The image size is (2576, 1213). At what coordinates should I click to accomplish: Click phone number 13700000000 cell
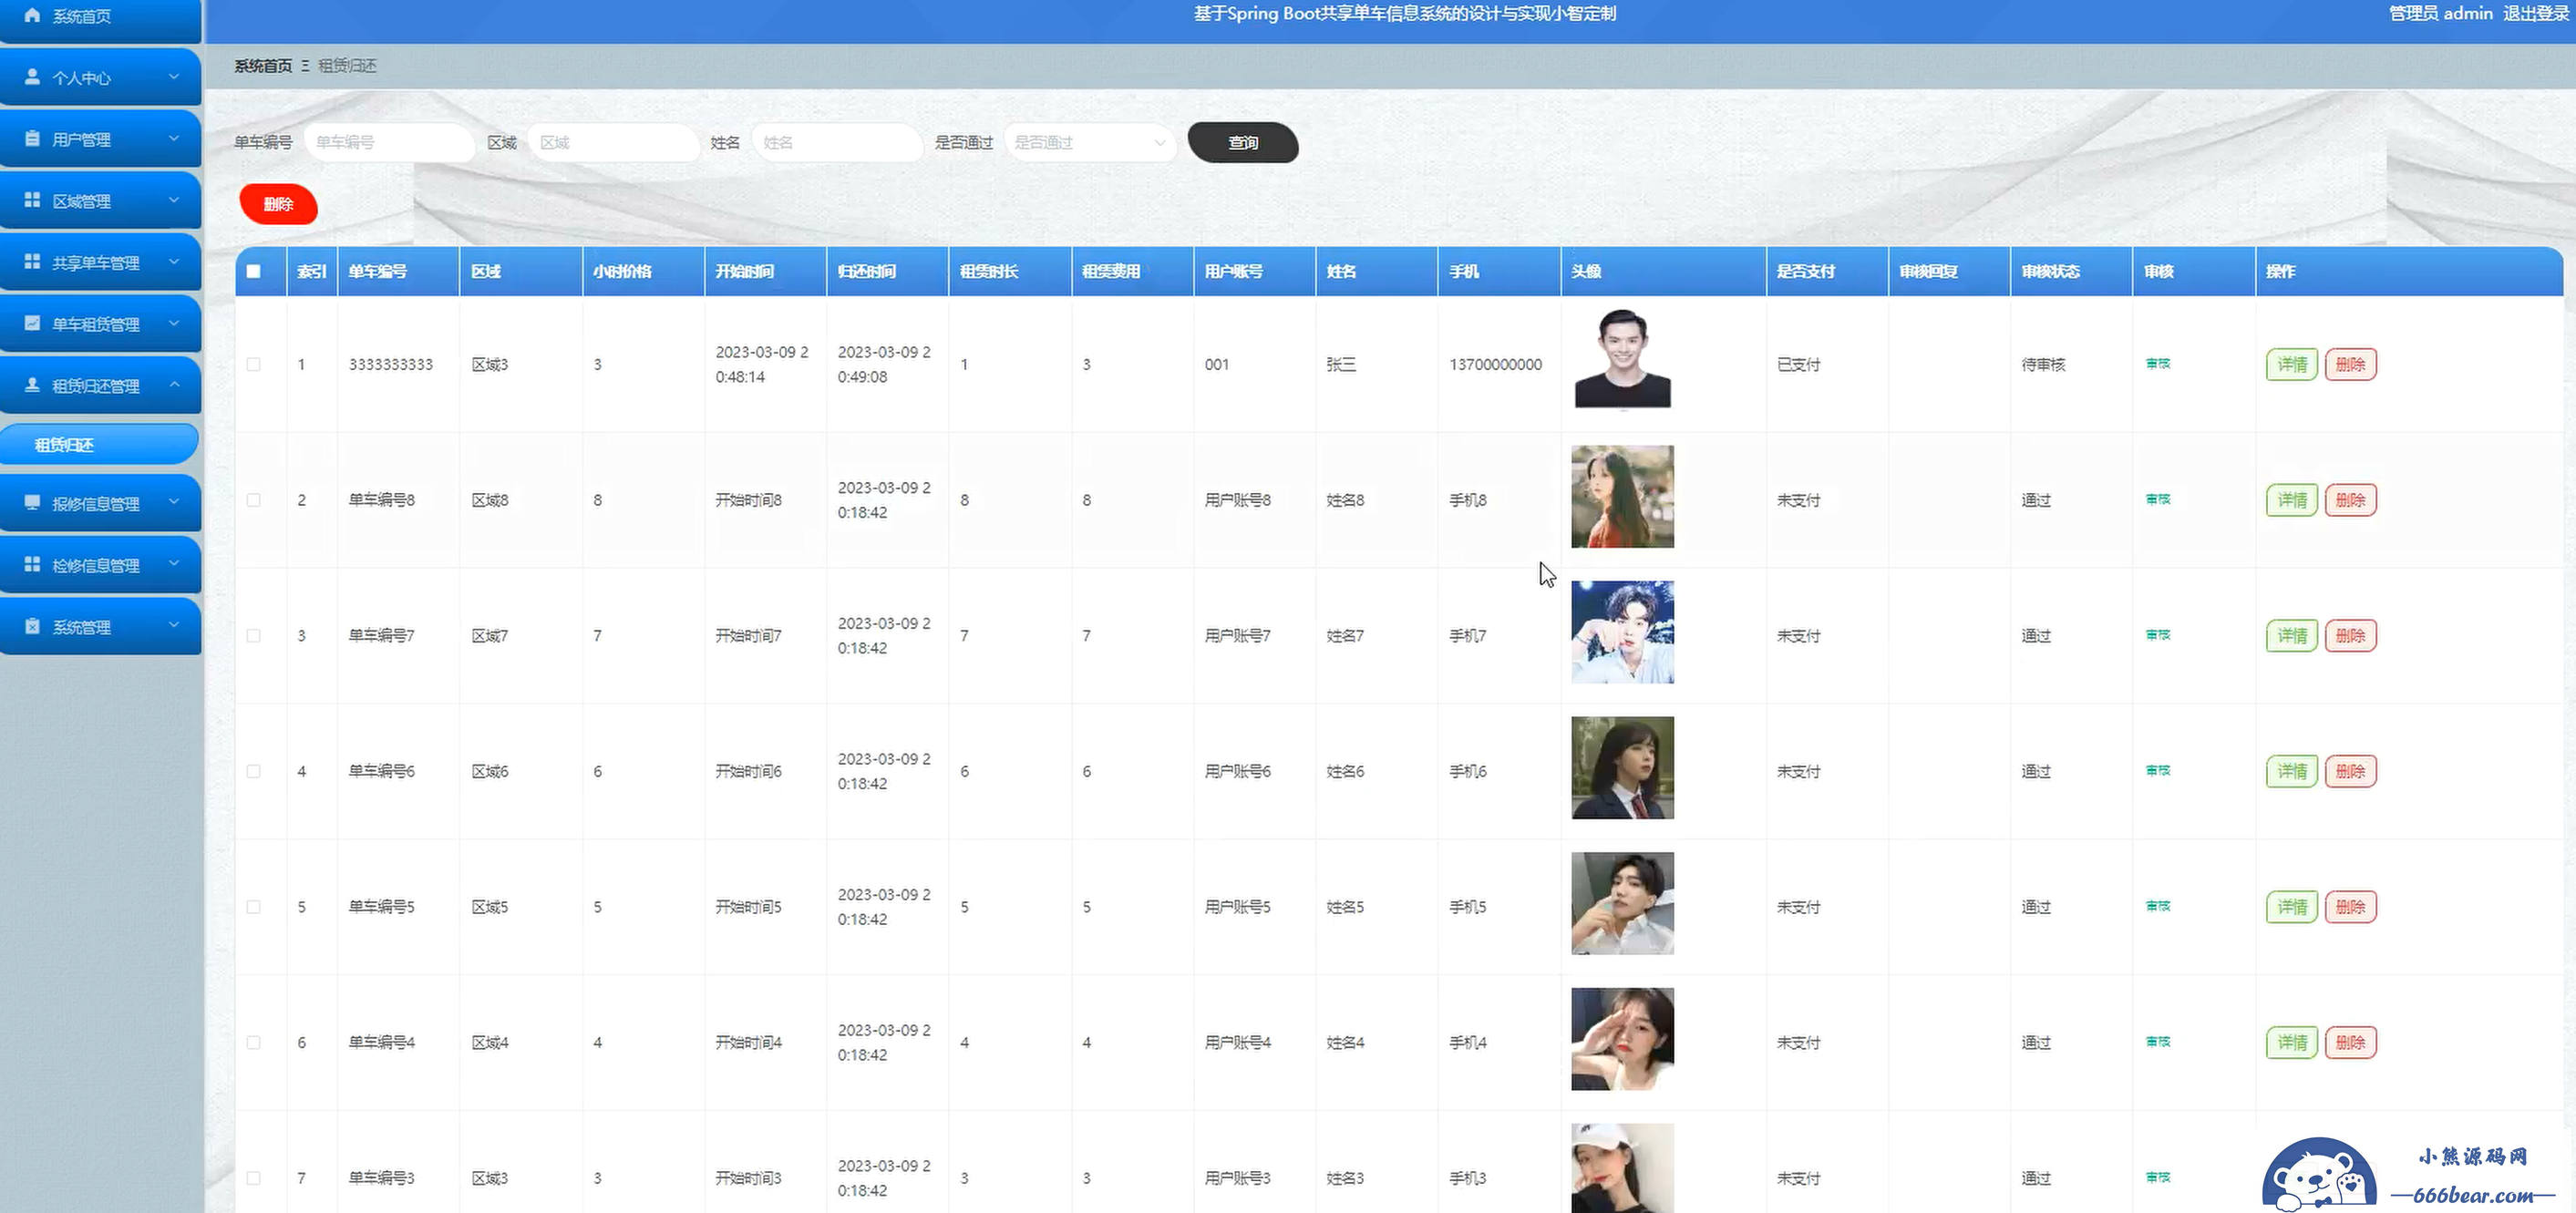1496,364
